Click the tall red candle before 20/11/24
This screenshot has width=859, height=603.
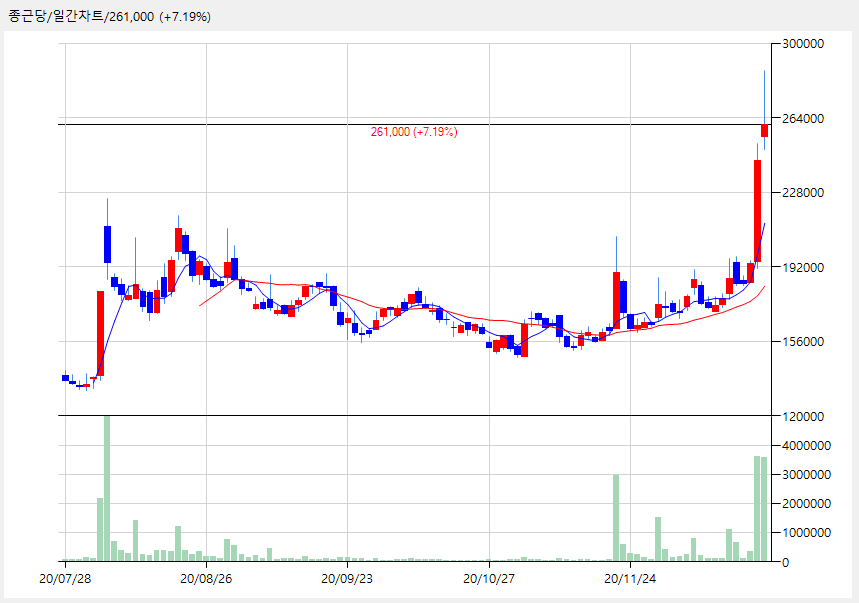tap(616, 300)
